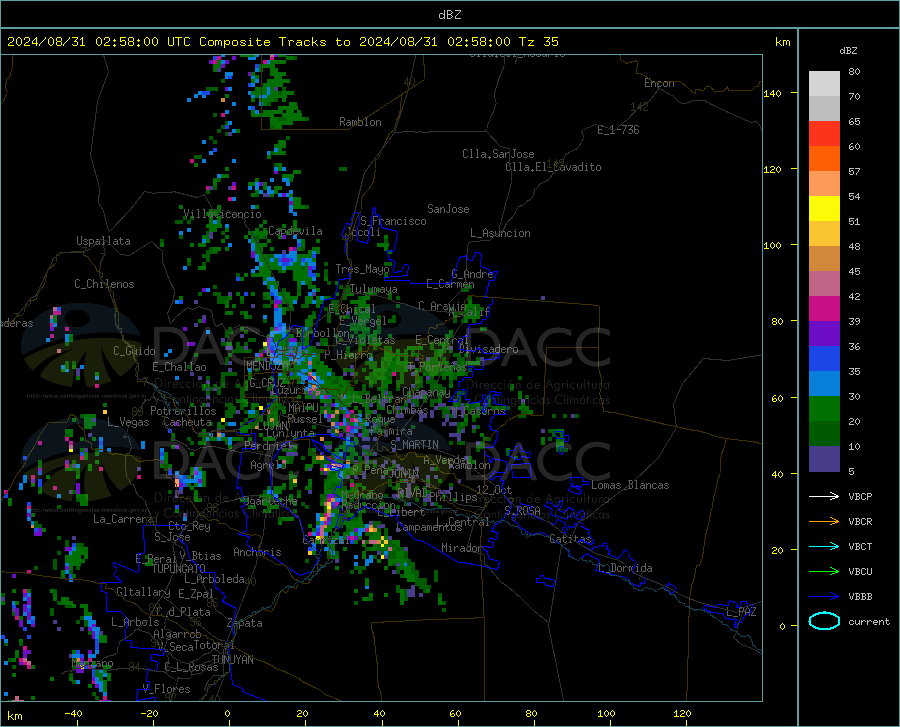The width and height of the screenshot is (900, 727).
Task: Click the cyan VBCT arrow icon
Action: (x=824, y=546)
